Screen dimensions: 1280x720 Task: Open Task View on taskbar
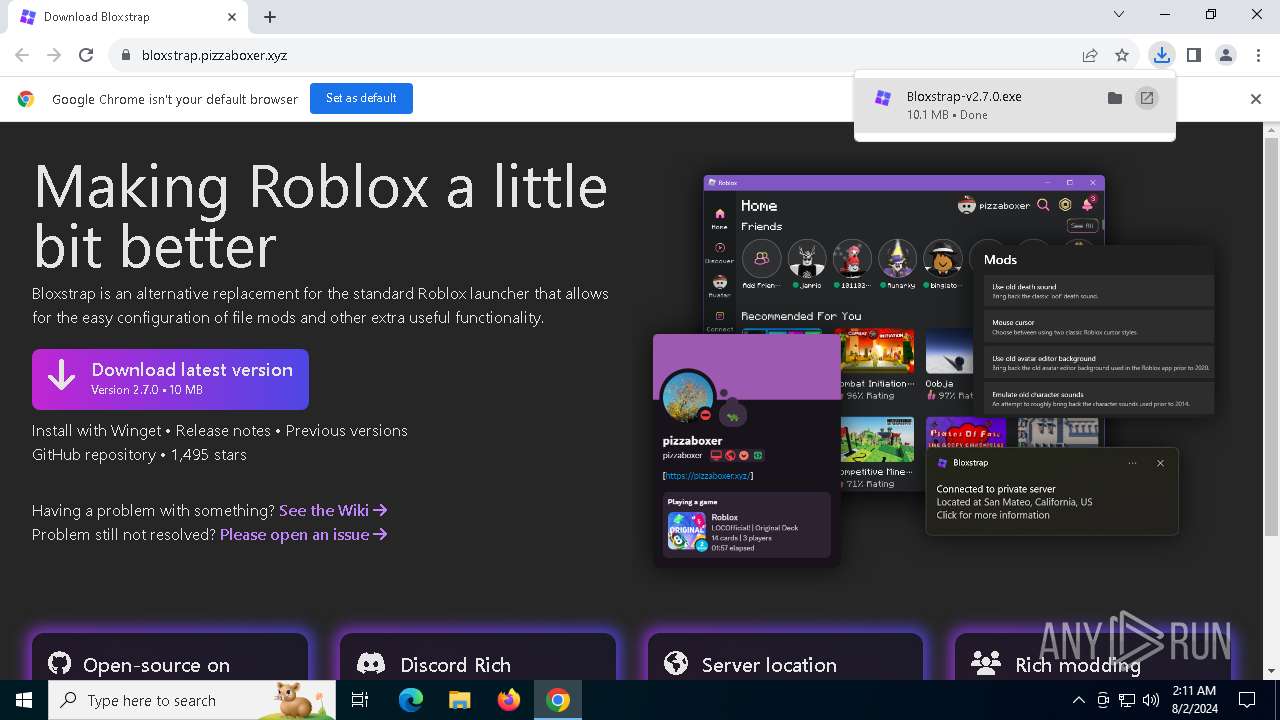coord(361,700)
